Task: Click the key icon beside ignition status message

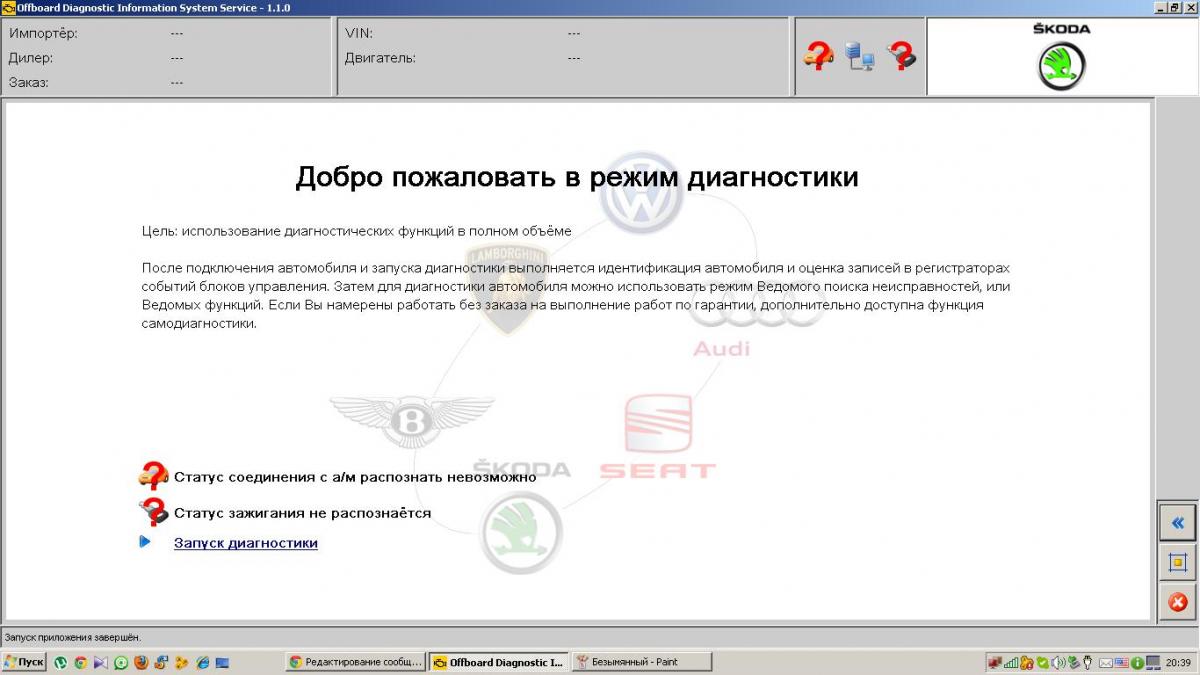Action: tap(153, 512)
